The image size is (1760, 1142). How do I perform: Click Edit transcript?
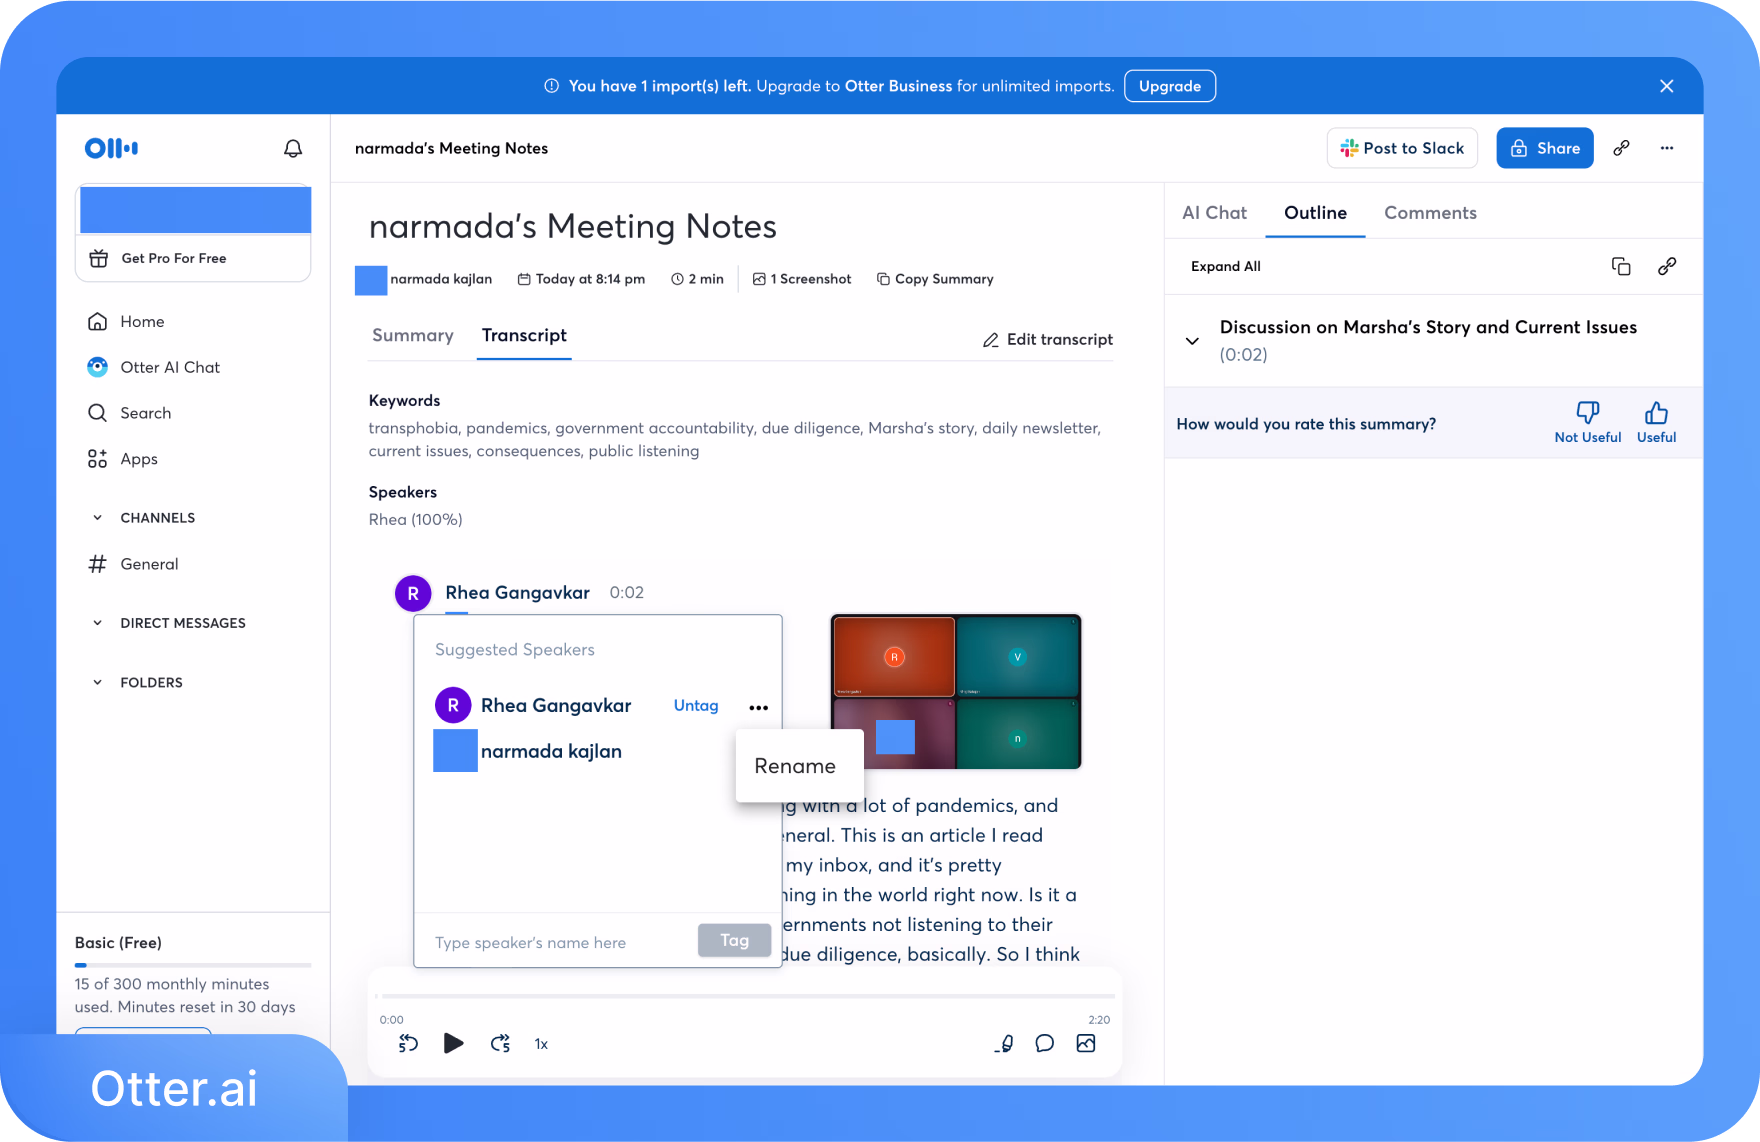coord(1048,340)
